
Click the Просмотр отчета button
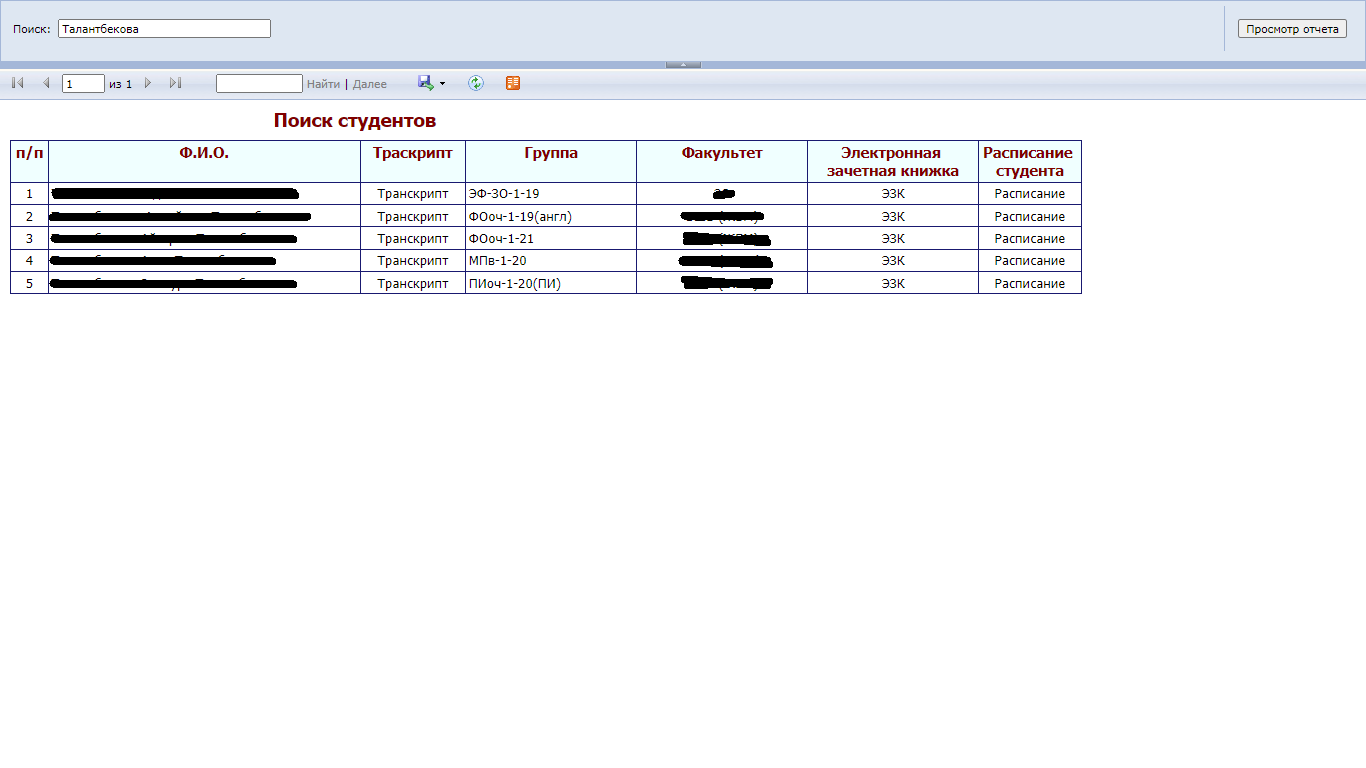1292,29
